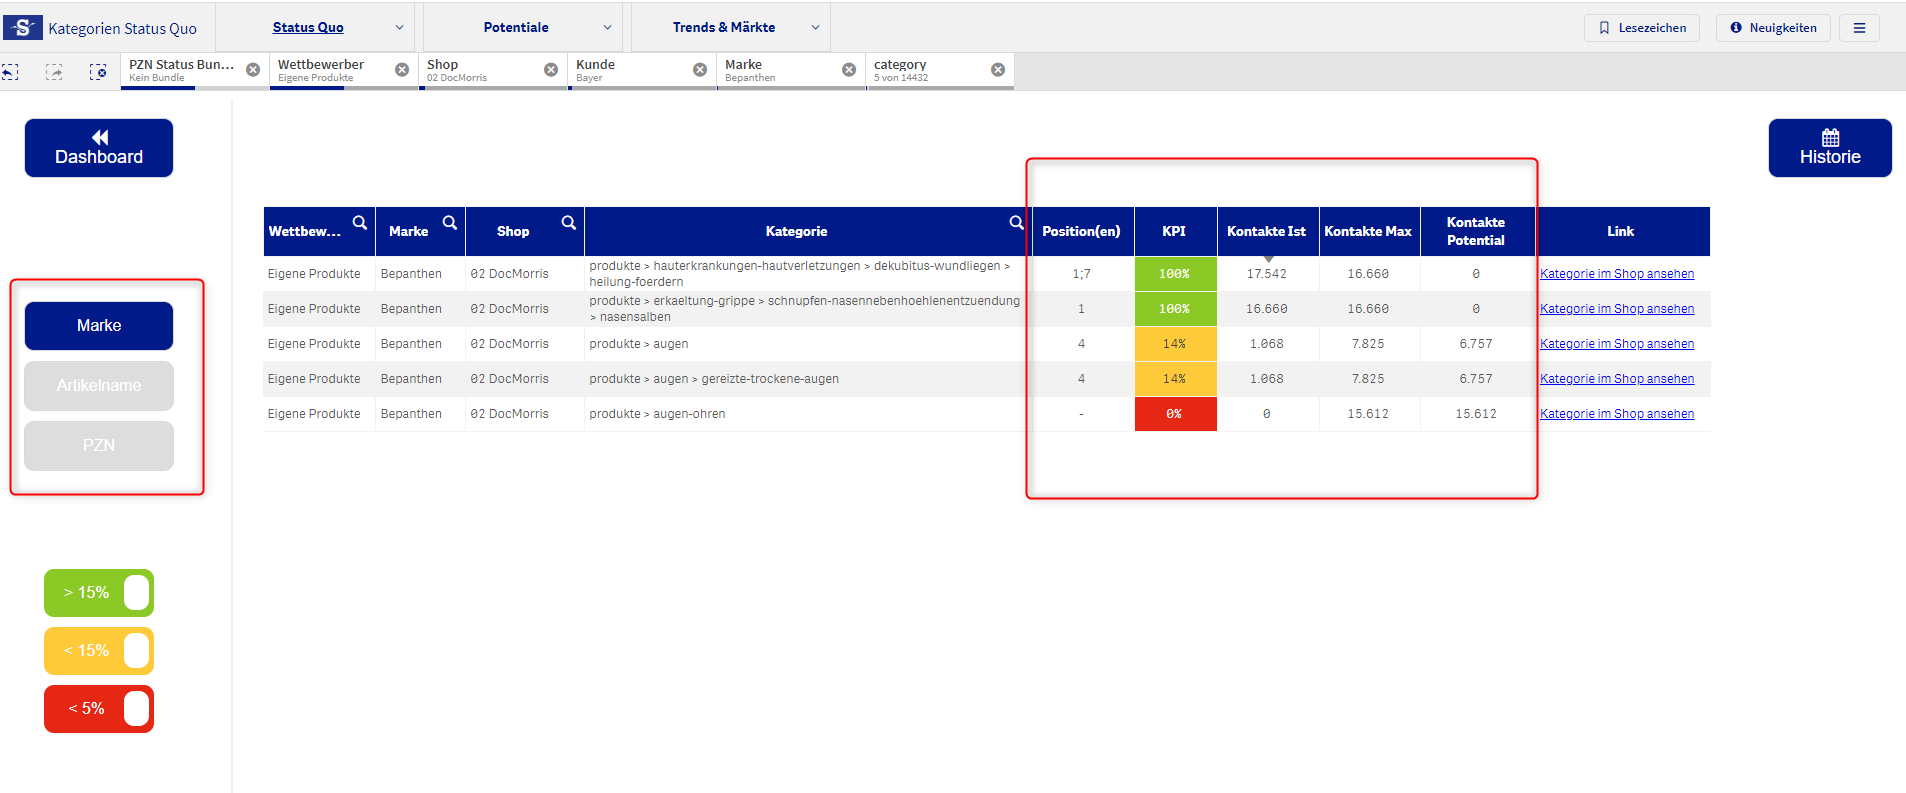Open Kategorie im Shop ansehen for augen-ohren
This screenshot has width=1906, height=793.
point(1616,414)
